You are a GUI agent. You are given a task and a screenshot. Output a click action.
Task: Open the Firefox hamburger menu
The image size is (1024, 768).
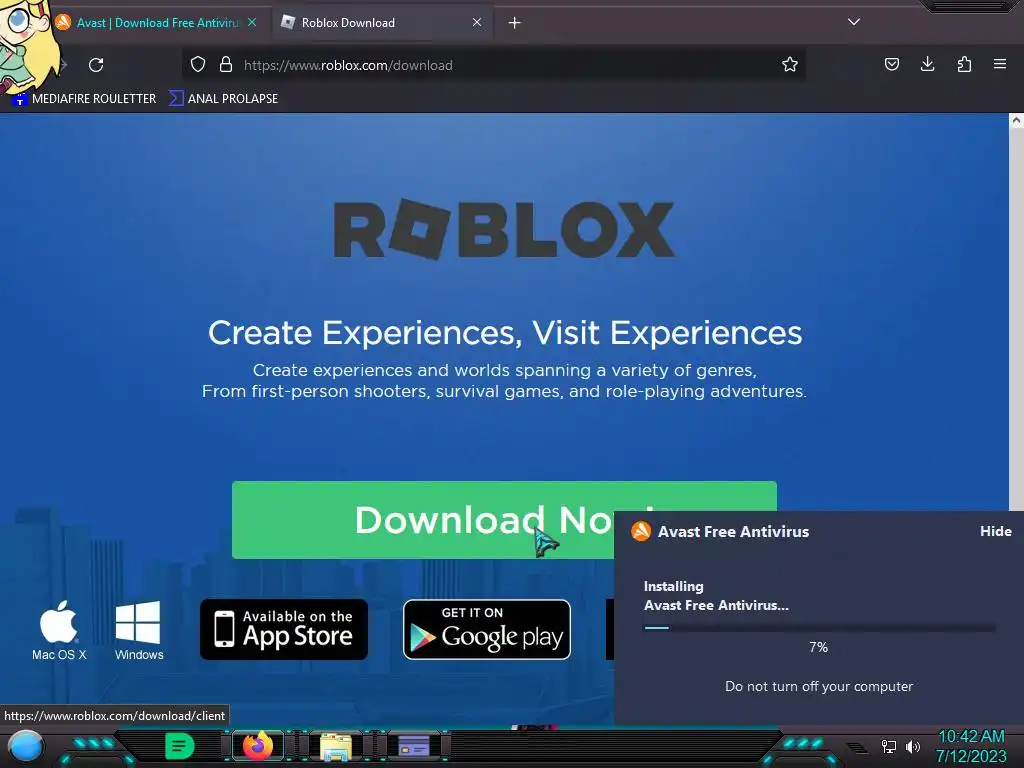click(999, 64)
